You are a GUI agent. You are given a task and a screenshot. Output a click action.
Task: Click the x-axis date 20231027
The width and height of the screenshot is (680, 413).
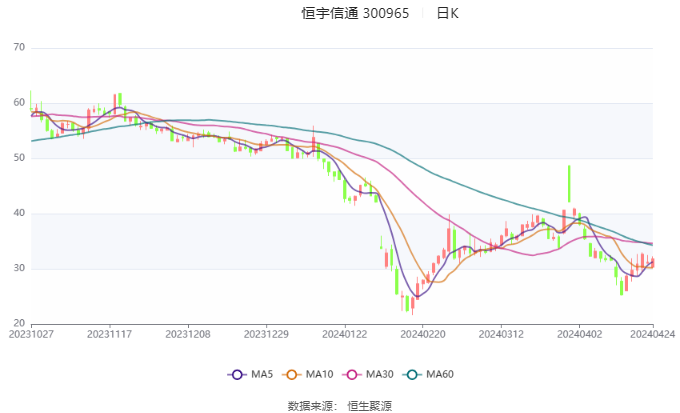point(31,334)
